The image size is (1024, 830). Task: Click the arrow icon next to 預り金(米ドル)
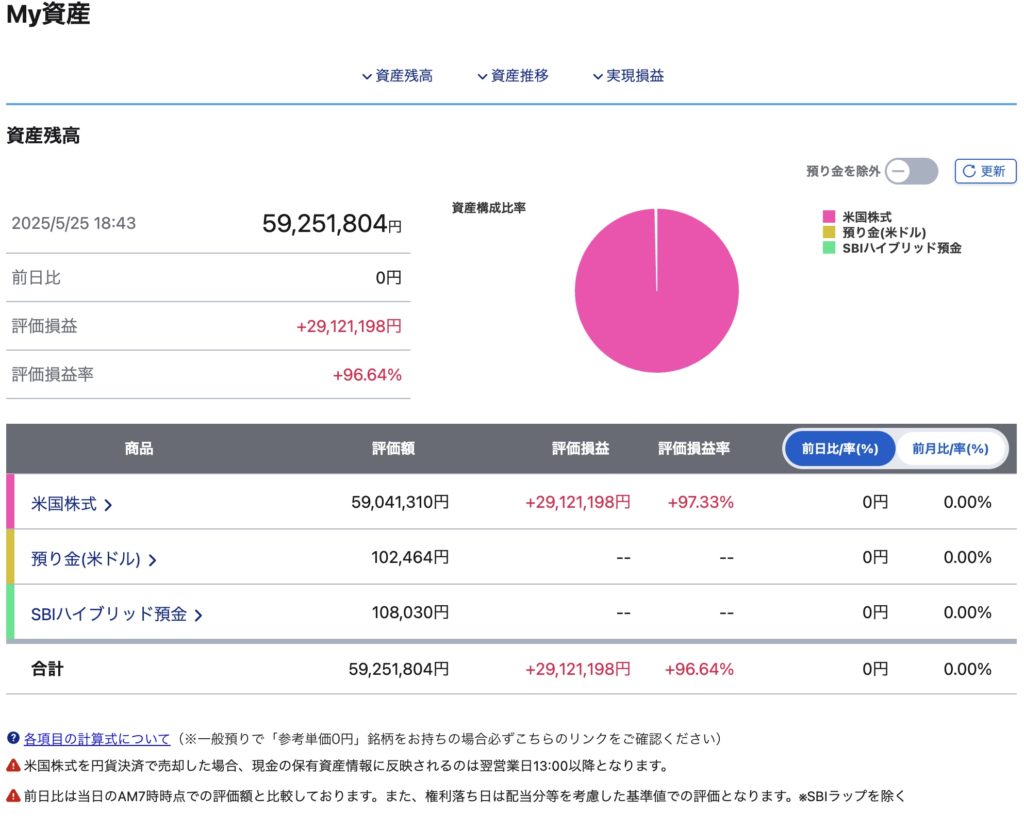[x=152, y=560]
